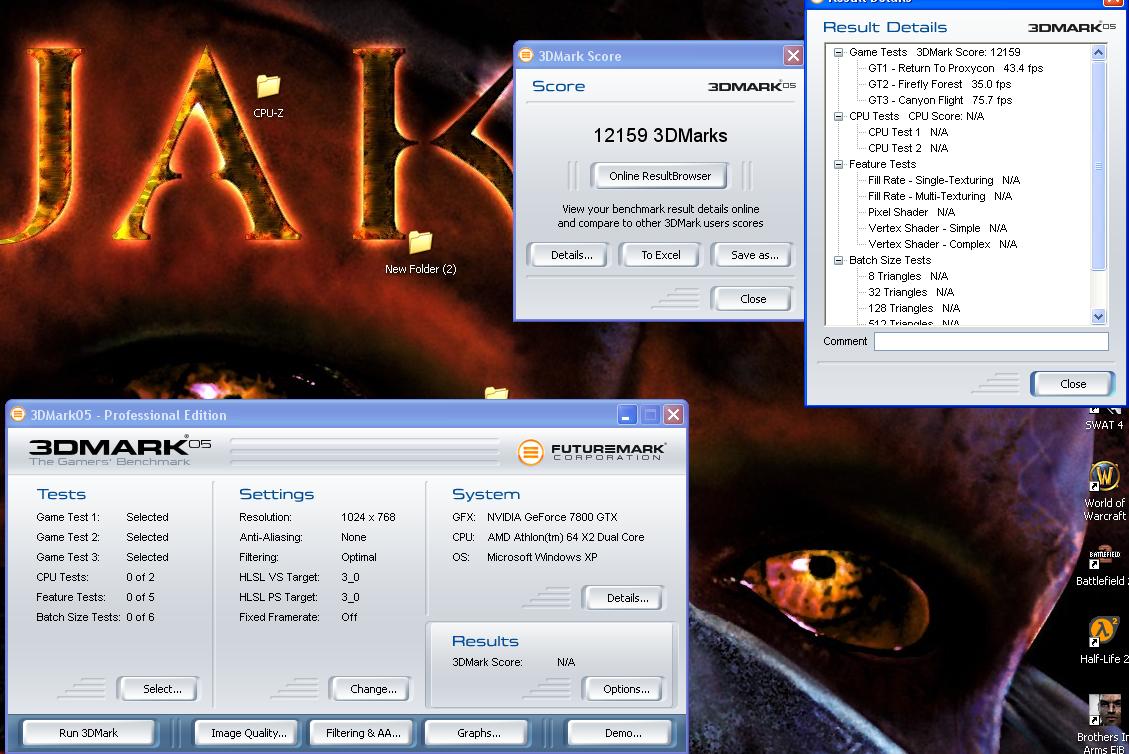Click the Comment input field
Viewport: 1129px width, 754px height.
pos(991,341)
